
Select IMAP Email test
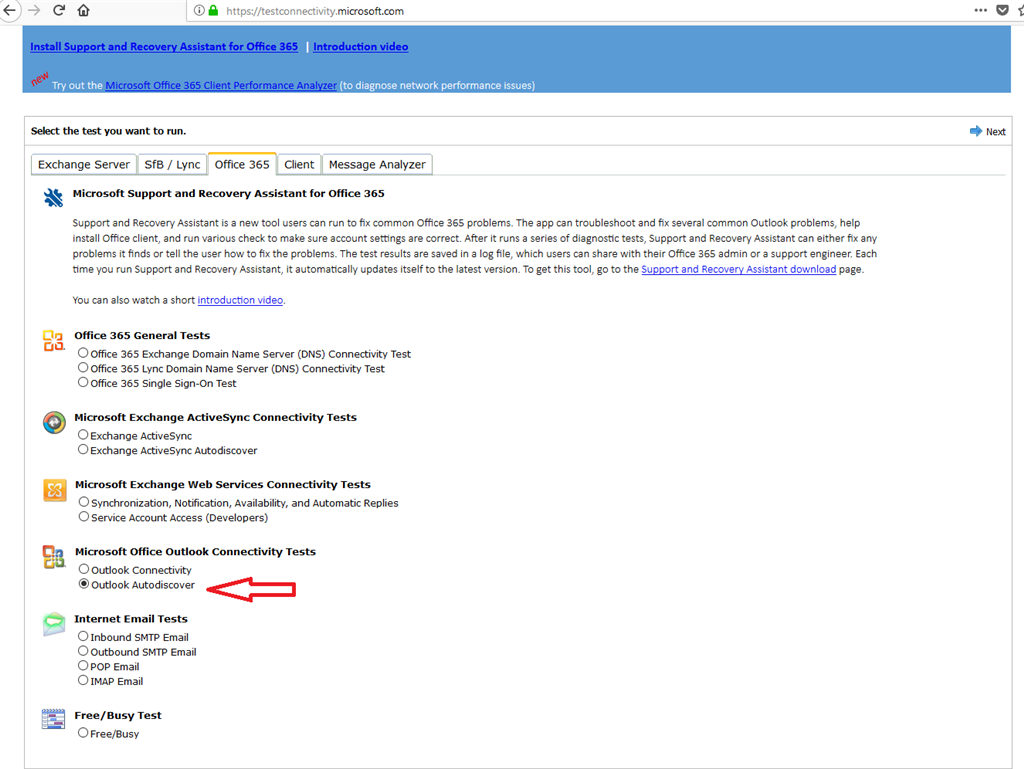tap(83, 680)
